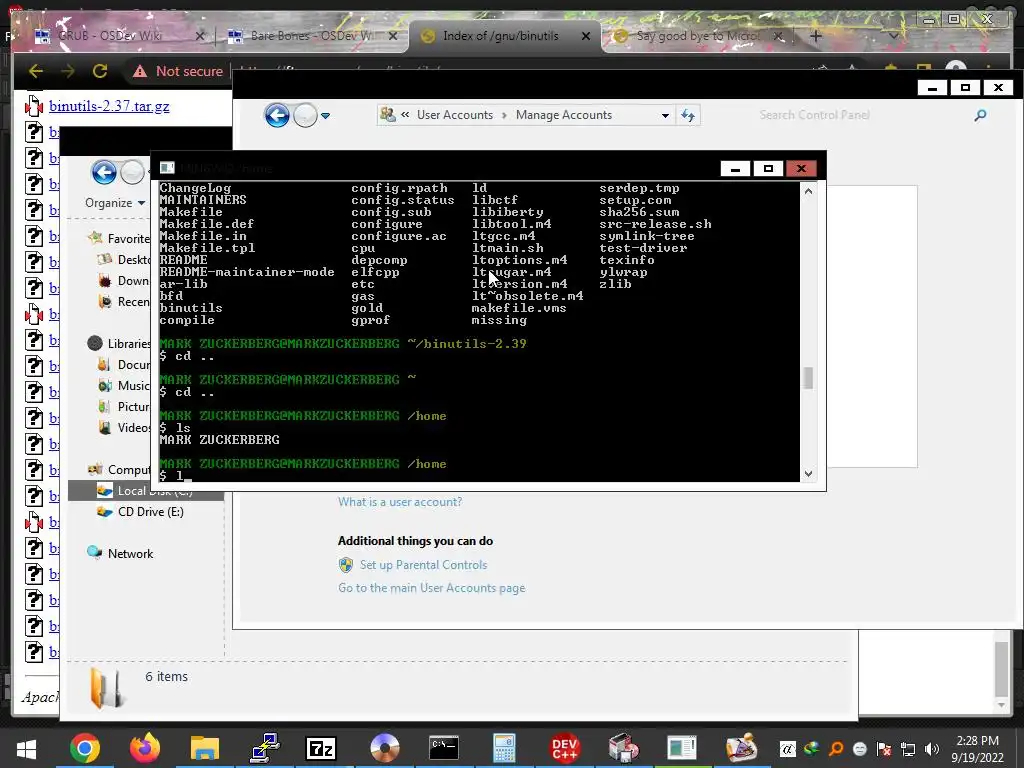Screen dimensions: 1024x768
Task: Open File Explorer taskbar icon
Action: pos(204,748)
